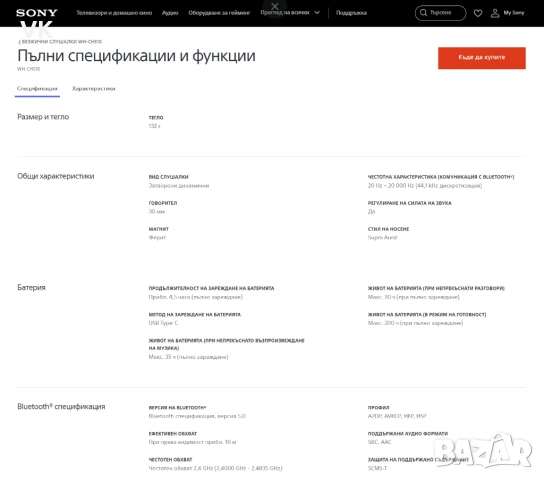This screenshot has height=480, width=544.
Task: Click ЖИВОТ НА БАТЕРИЯТА режим на готовност label
Action: tap(427, 315)
